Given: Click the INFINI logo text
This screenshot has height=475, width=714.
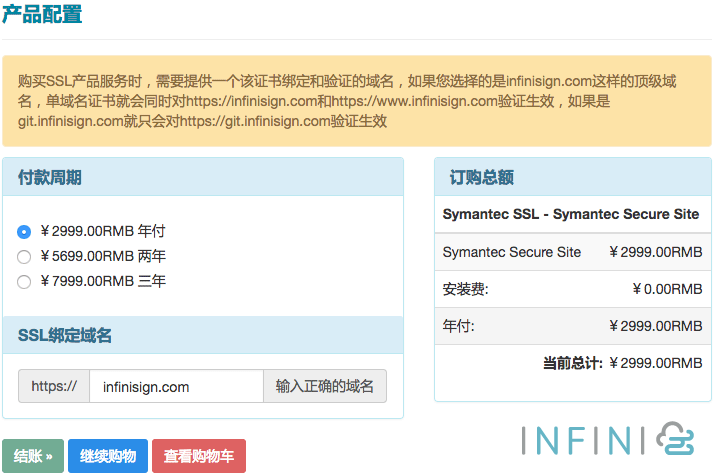Looking at the screenshot, I should click(583, 440).
